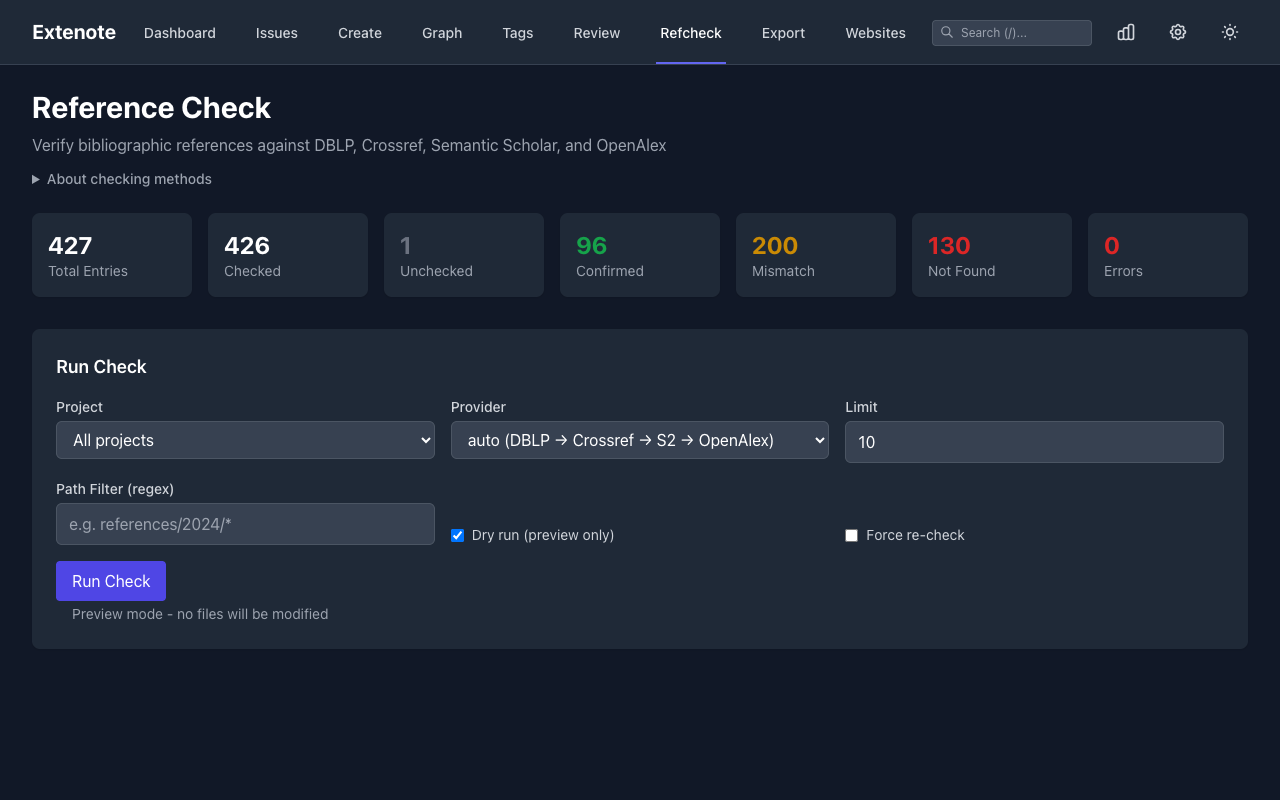The height and width of the screenshot is (800, 1280).
Task: Open settings via the gear icon
Action: (1178, 32)
